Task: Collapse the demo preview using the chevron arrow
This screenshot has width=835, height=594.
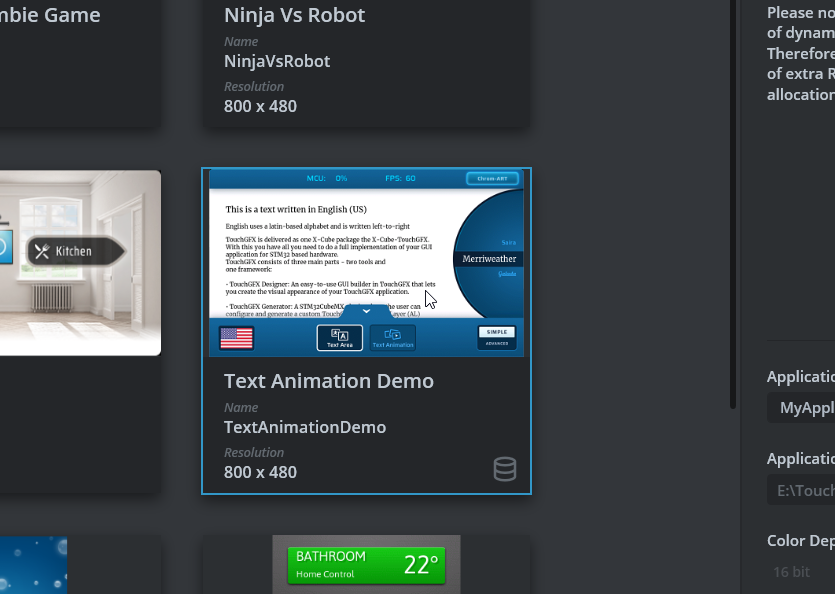Action: pyautogui.click(x=366, y=311)
